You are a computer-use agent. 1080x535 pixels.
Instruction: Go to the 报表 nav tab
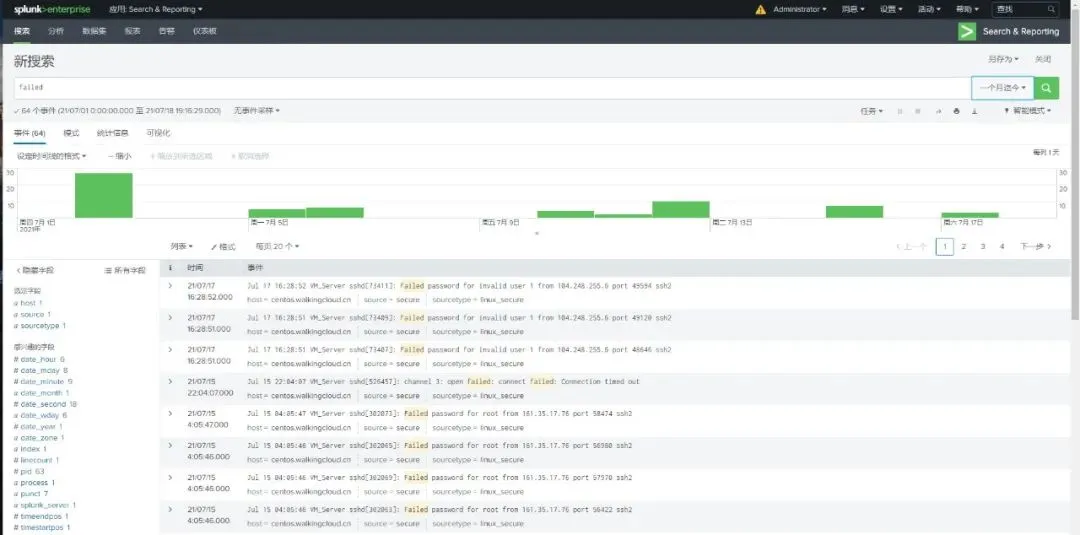132,31
